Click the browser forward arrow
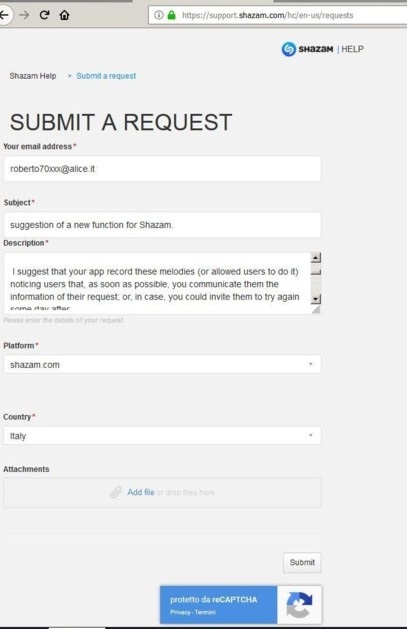This screenshot has width=407, height=629. [x=24, y=15]
